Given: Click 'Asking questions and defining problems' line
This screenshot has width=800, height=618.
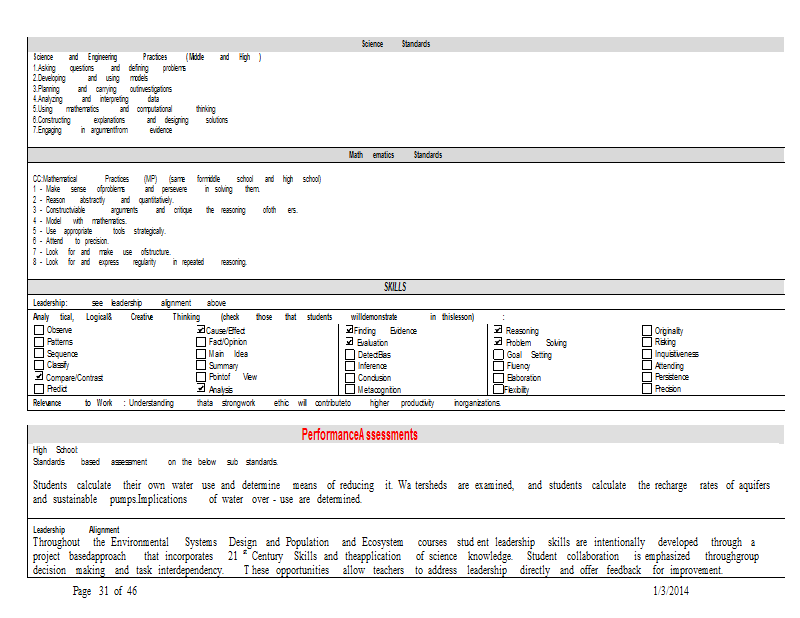Looking at the screenshot, I should click(x=109, y=68).
